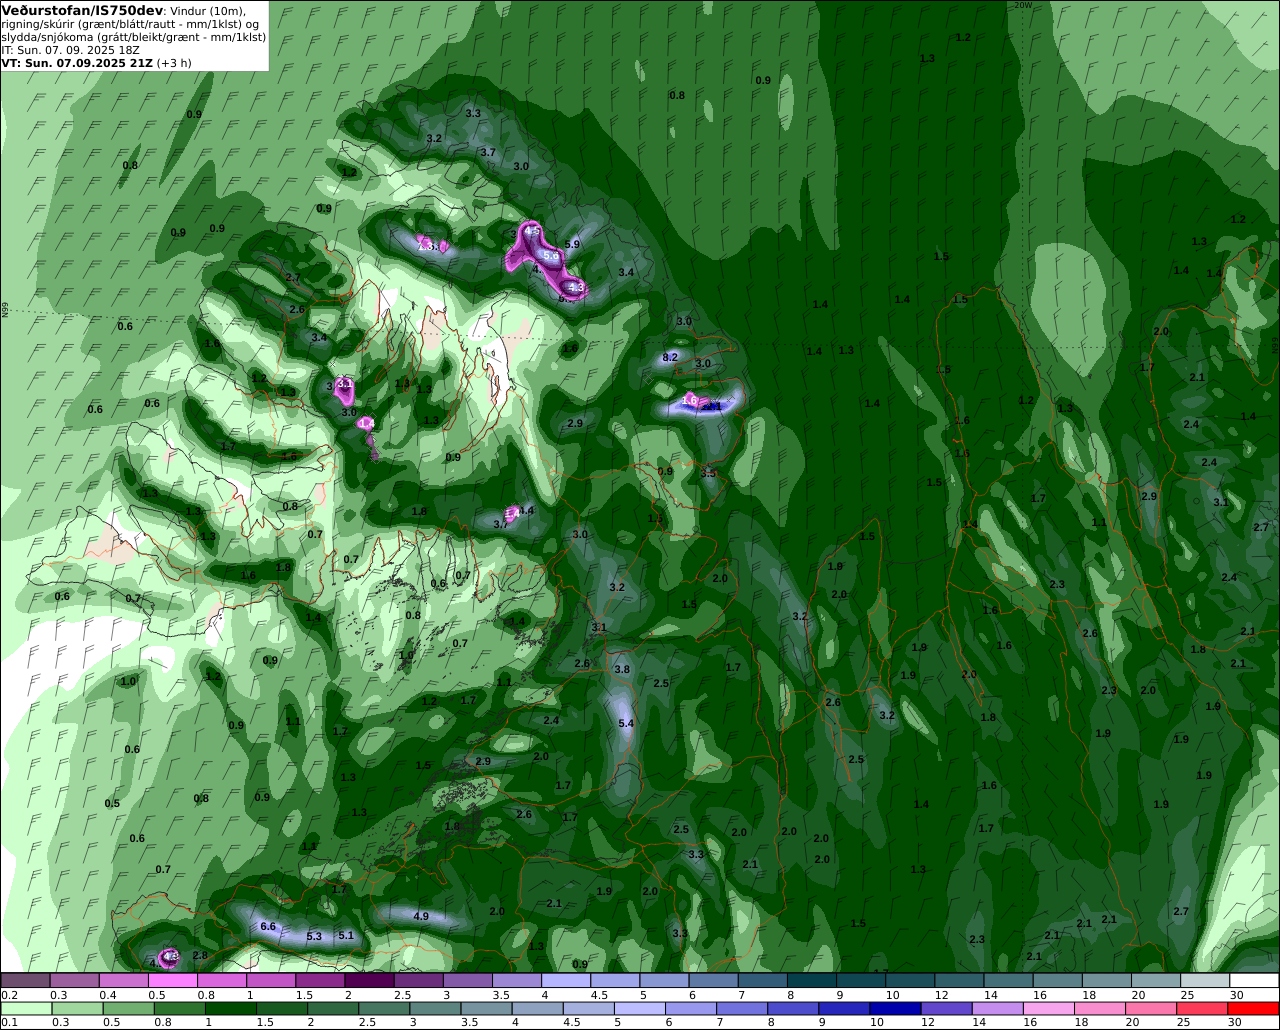Click the '(+3 h)' forecast offset text
The width and height of the screenshot is (1280, 1030).
click(x=174, y=62)
